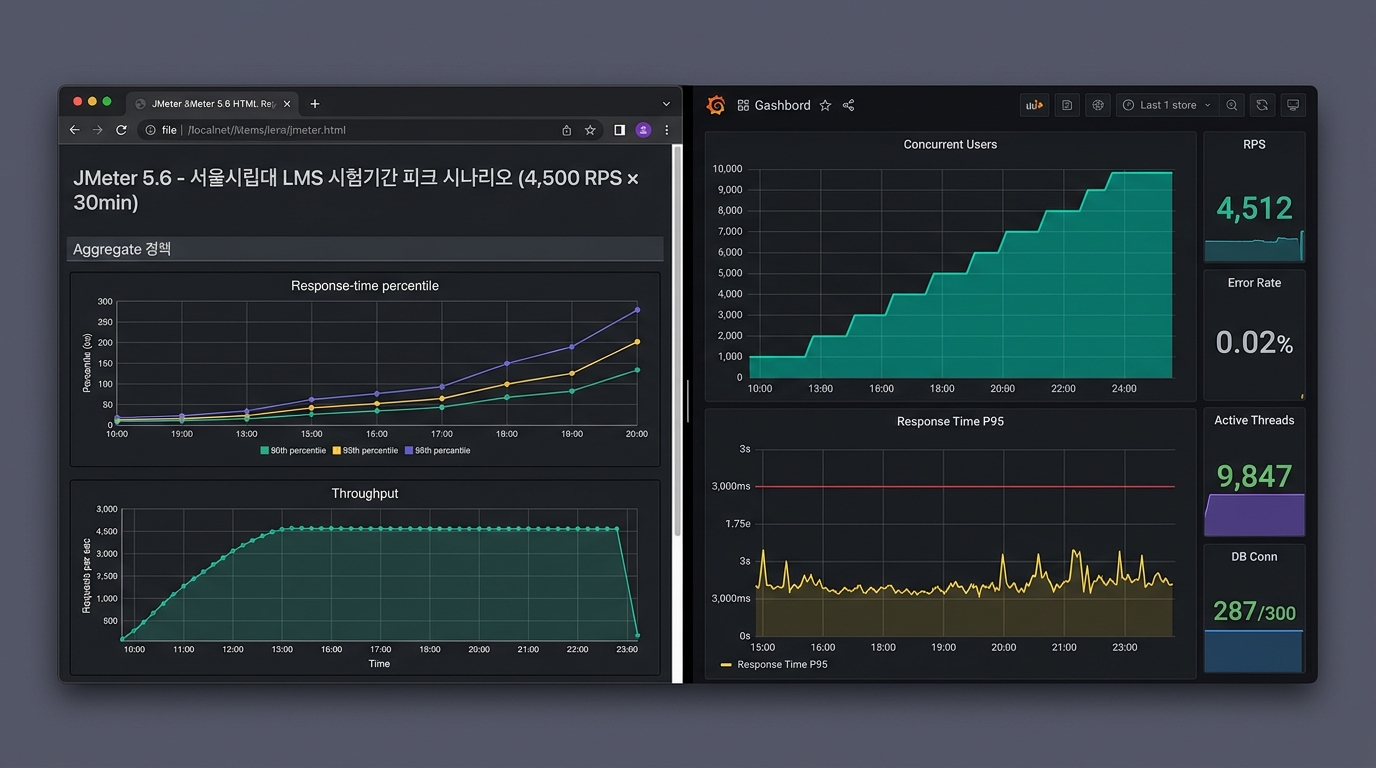
Task: Open the file info icon in the address bar
Action: point(150,130)
